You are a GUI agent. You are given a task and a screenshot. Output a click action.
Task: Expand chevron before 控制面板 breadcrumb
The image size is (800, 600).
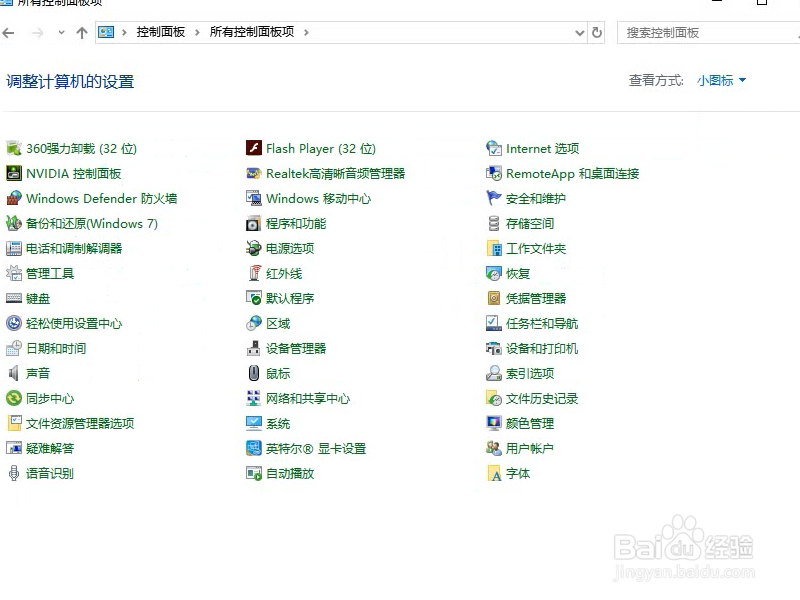(x=124, y=33)
